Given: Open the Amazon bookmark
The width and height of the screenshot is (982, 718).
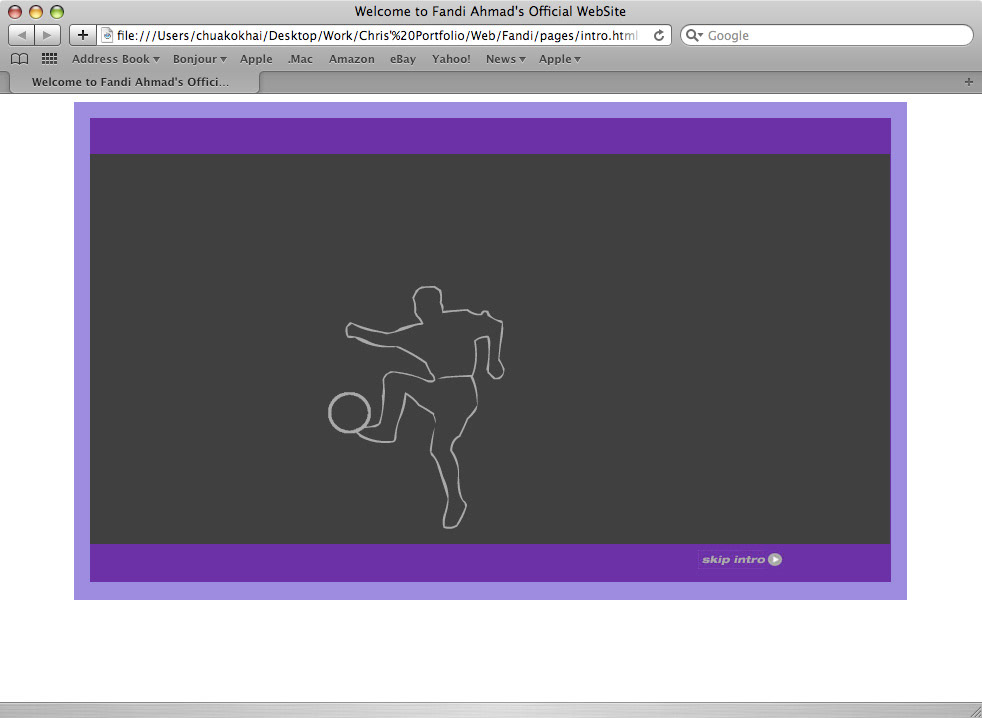Looking at the screenshot, I should point(351,59).
